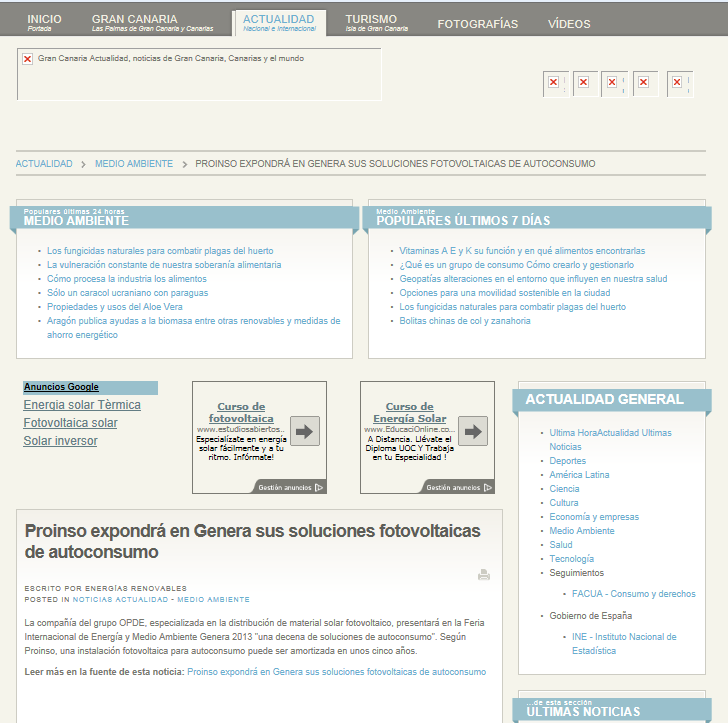Open 'INE - Instituto Nacional de Estadística' link
This screenshot has width=728, height=723.
624,644
